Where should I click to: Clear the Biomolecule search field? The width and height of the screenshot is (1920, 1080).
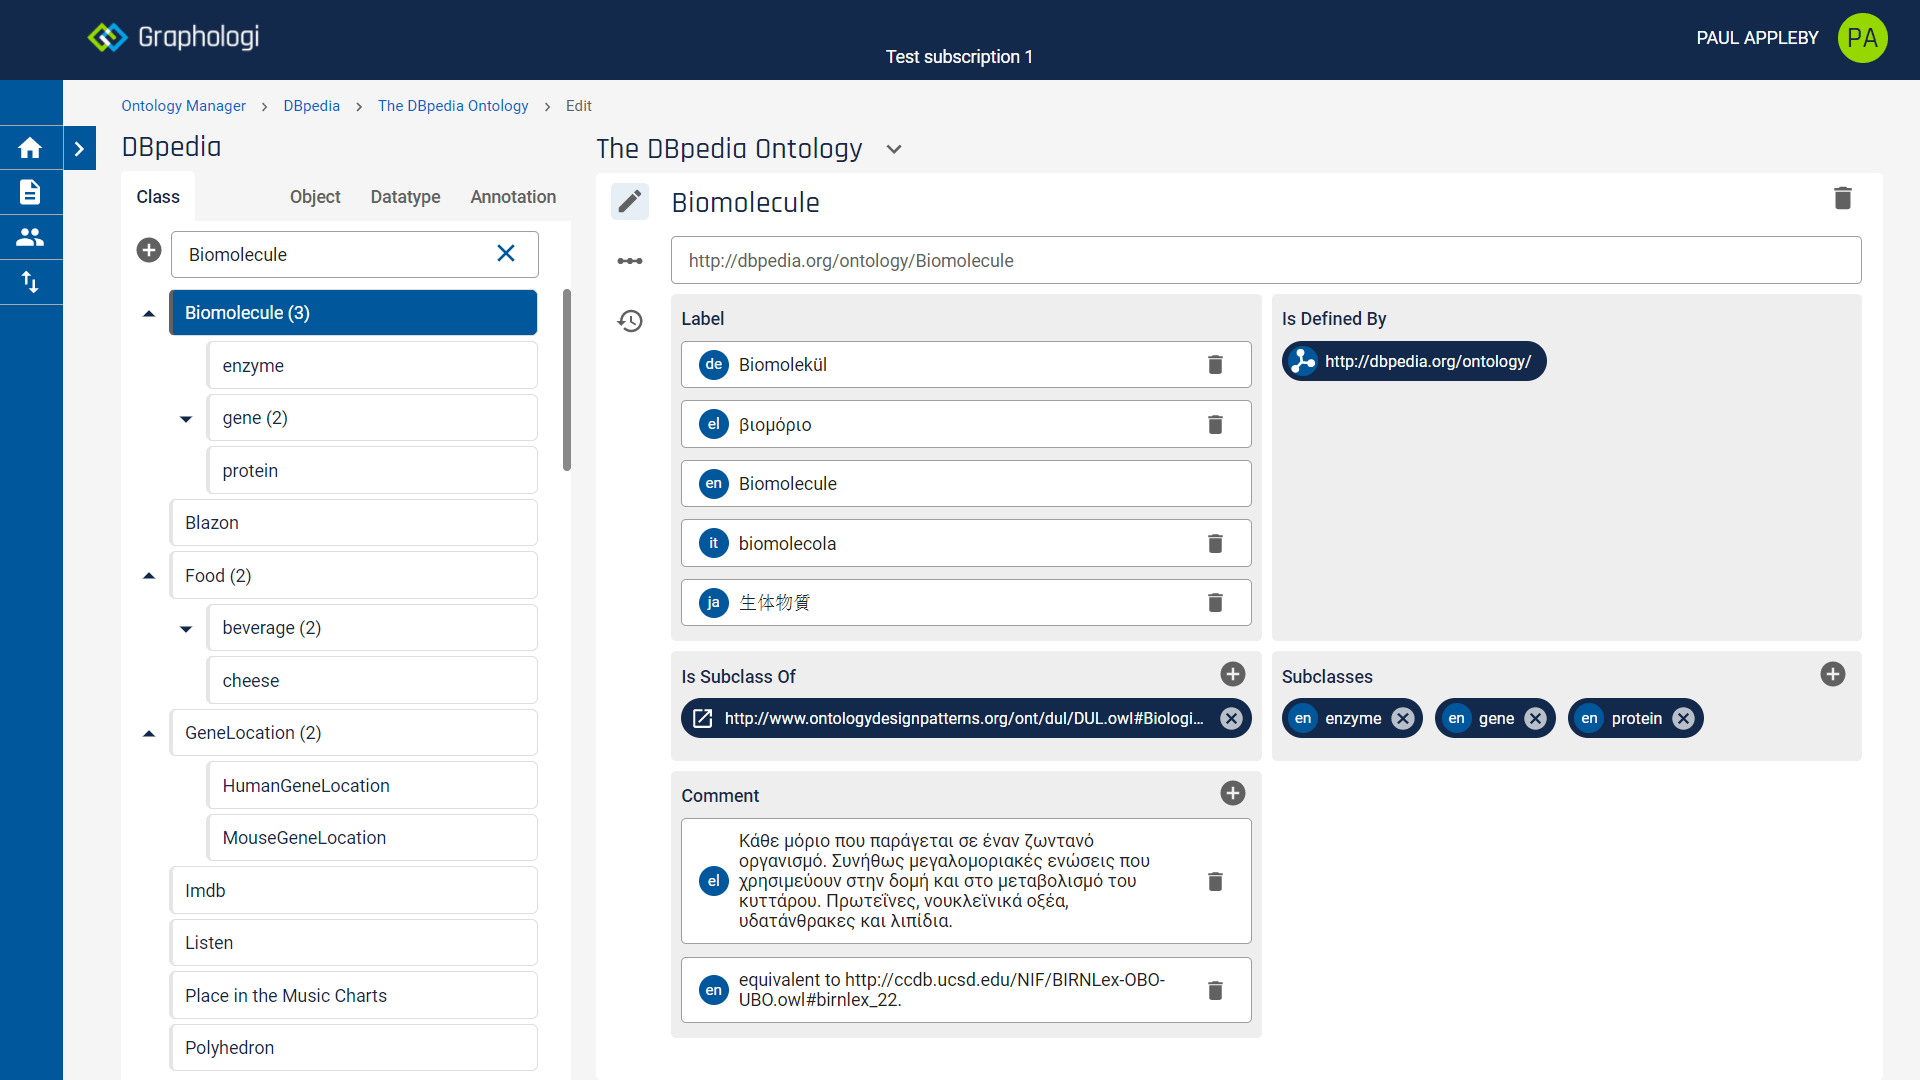(506, 254)
